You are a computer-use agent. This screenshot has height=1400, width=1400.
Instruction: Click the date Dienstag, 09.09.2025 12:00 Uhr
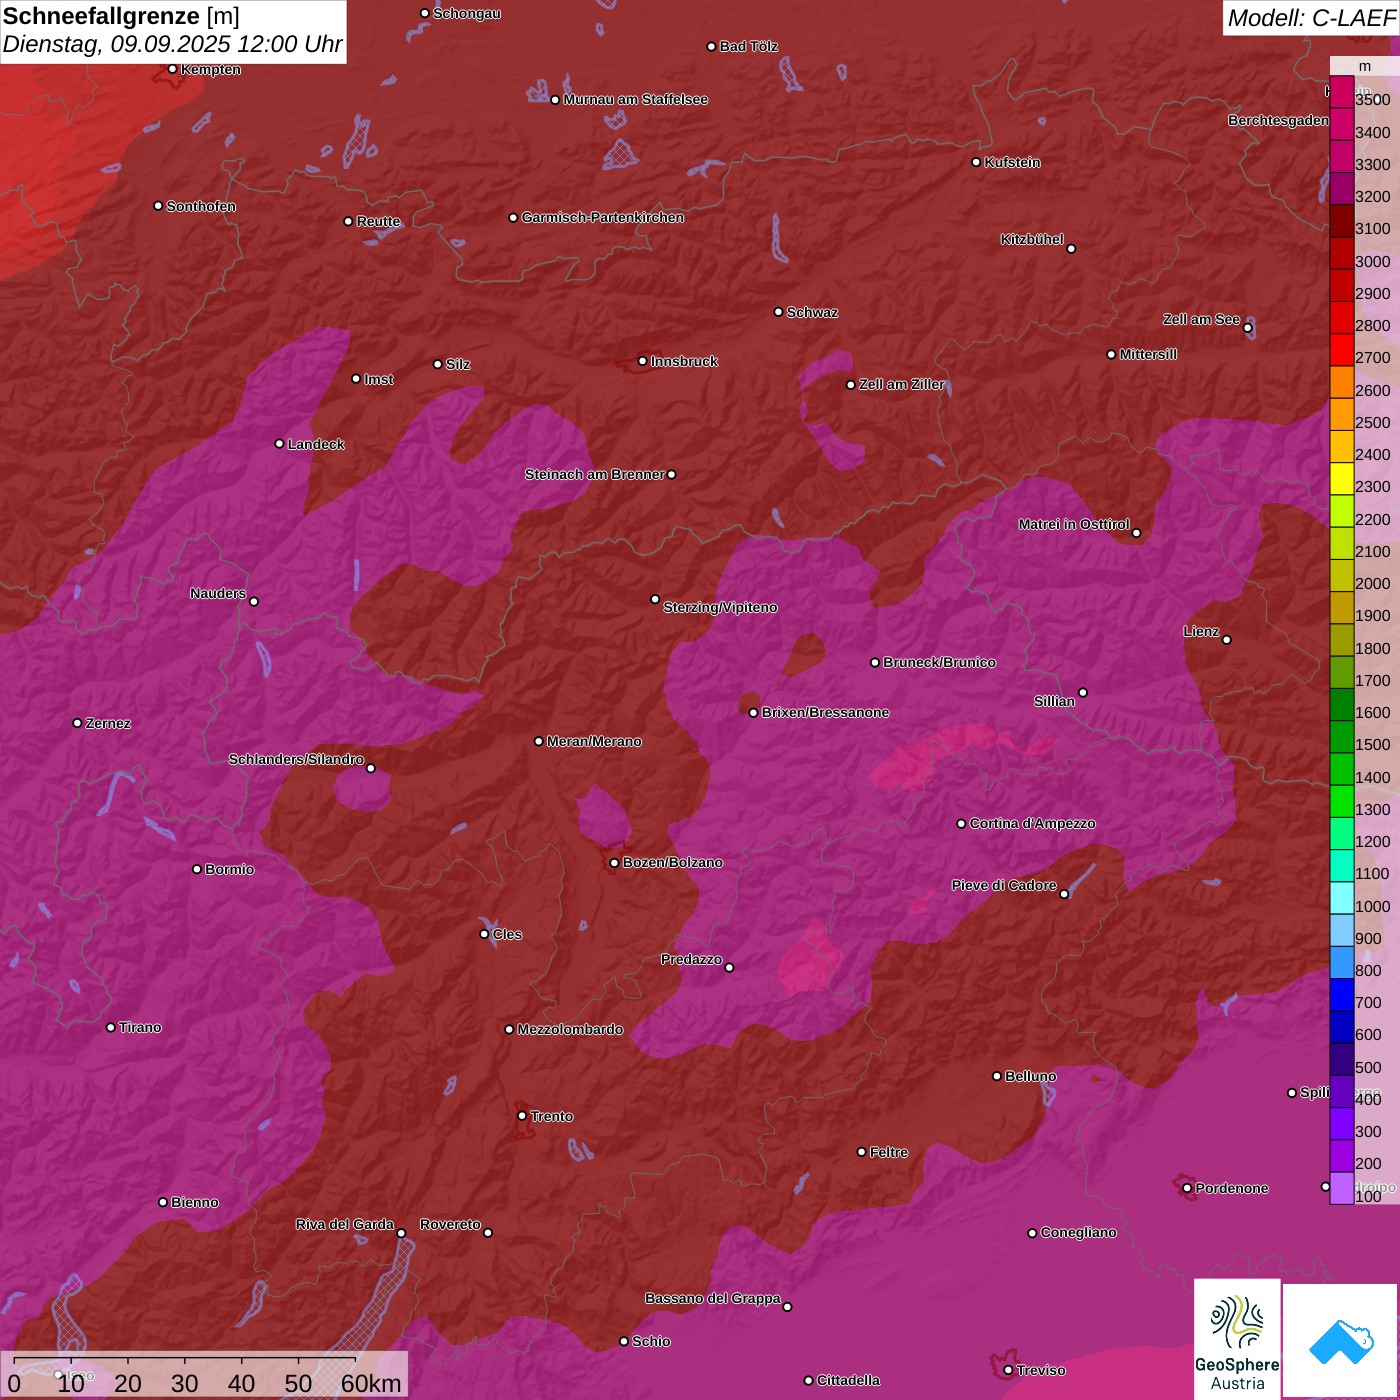click(172, 45)
